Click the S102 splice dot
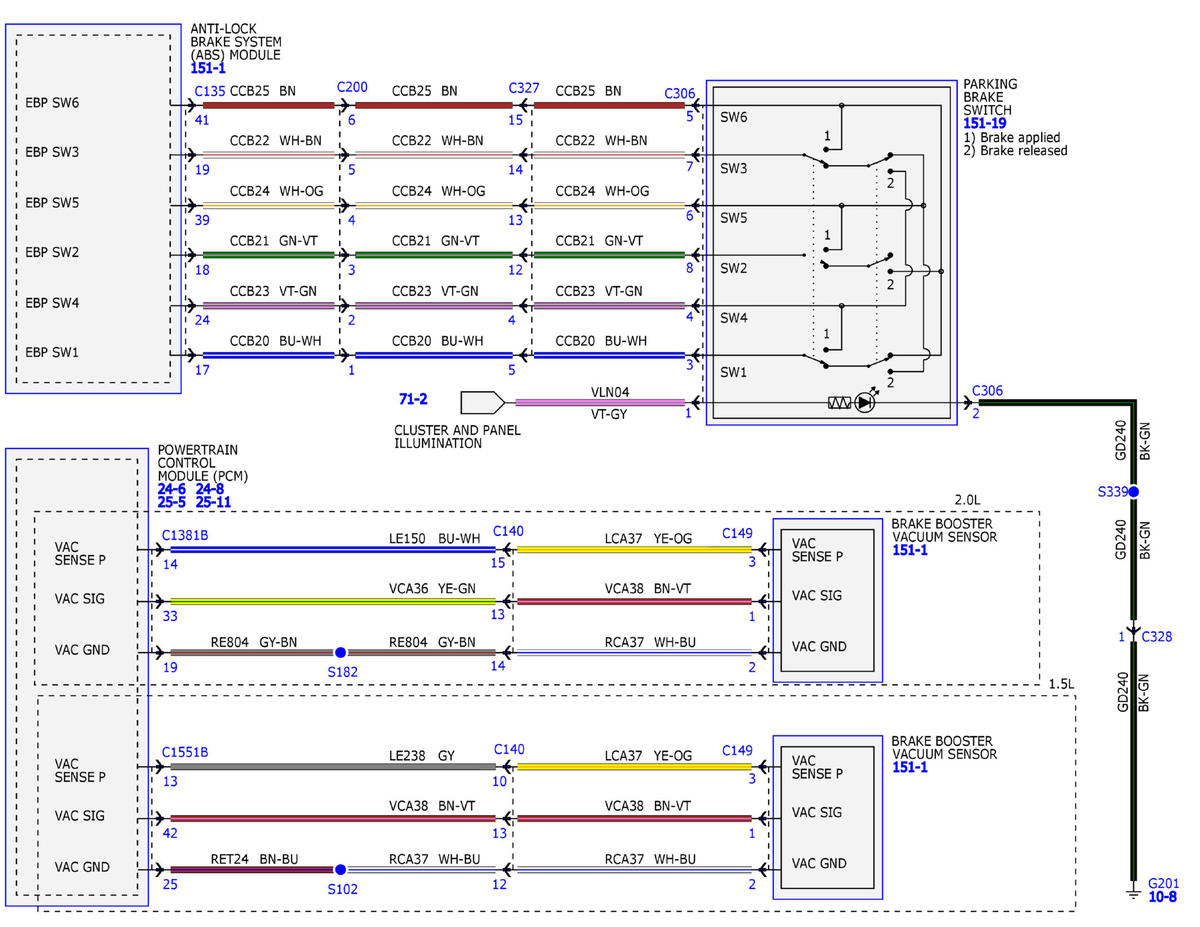 tap(340, 869)
